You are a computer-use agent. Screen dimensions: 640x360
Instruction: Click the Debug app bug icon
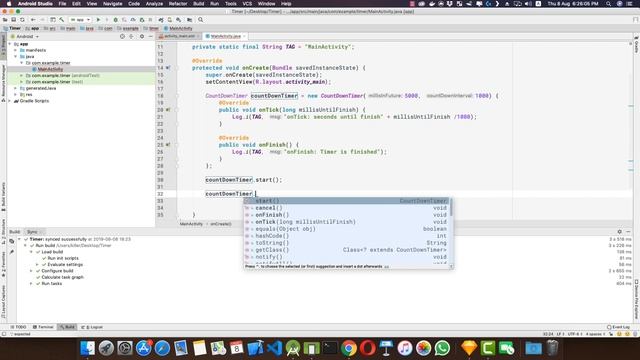(x=116, y=20)
